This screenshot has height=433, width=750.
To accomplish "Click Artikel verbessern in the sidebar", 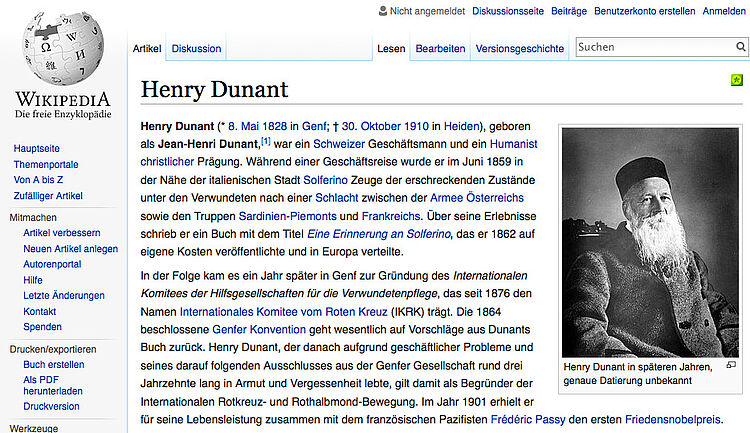I will [x=62, y=233].
